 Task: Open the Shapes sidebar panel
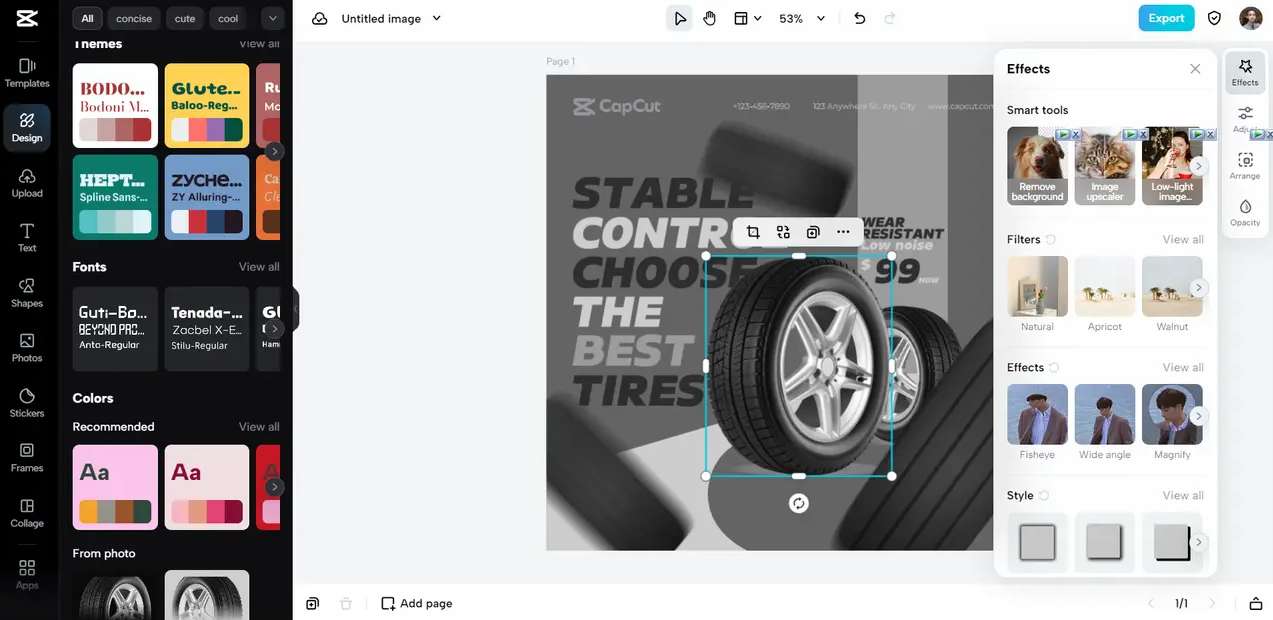[x=27, y=293]
